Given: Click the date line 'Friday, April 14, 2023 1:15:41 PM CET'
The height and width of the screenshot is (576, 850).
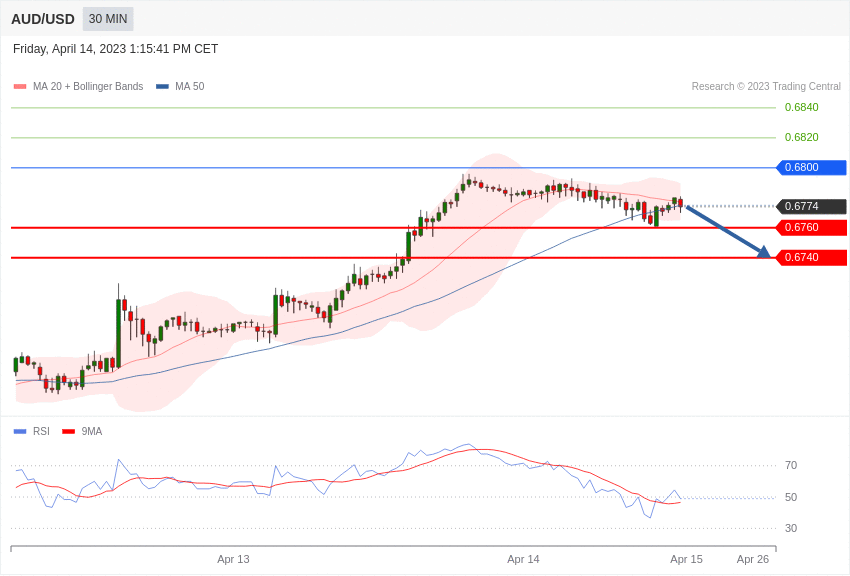Looking at the screenshot, I should [115, 49].
